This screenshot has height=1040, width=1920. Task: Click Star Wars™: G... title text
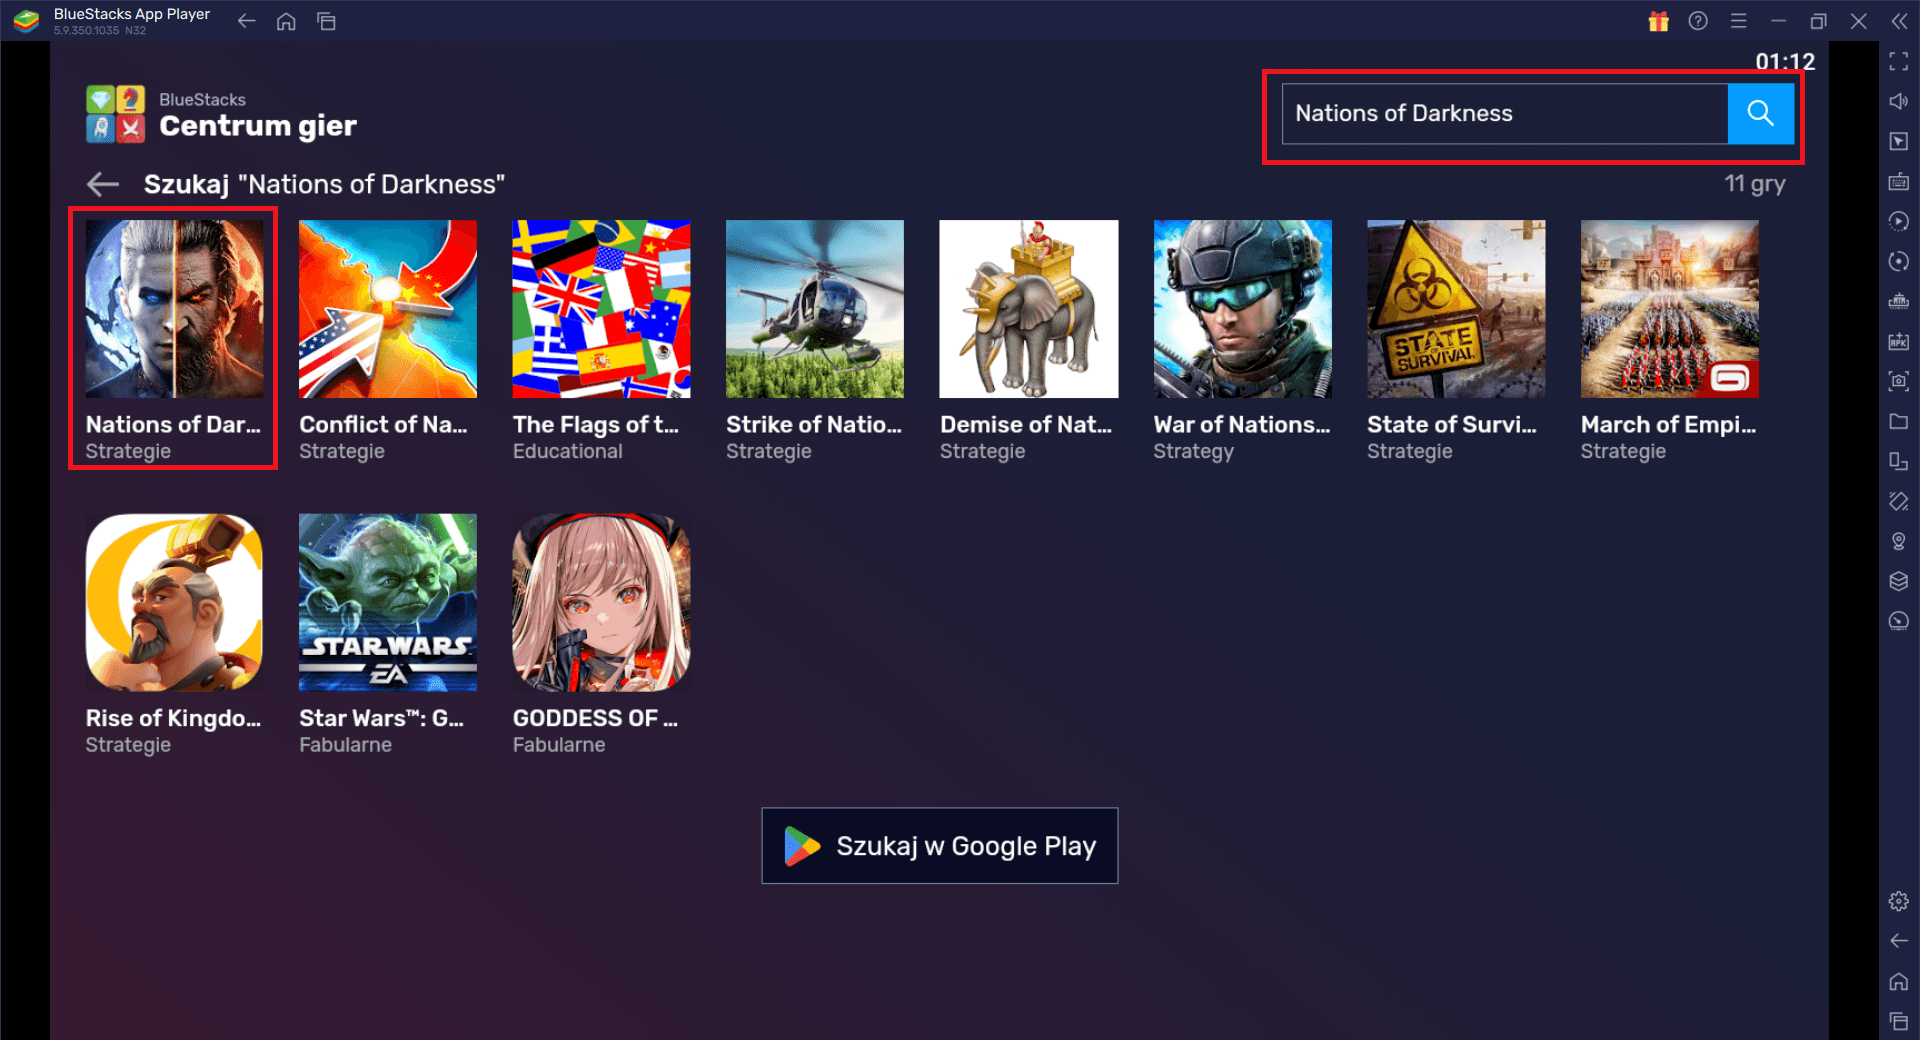click(x=381, y=719)
